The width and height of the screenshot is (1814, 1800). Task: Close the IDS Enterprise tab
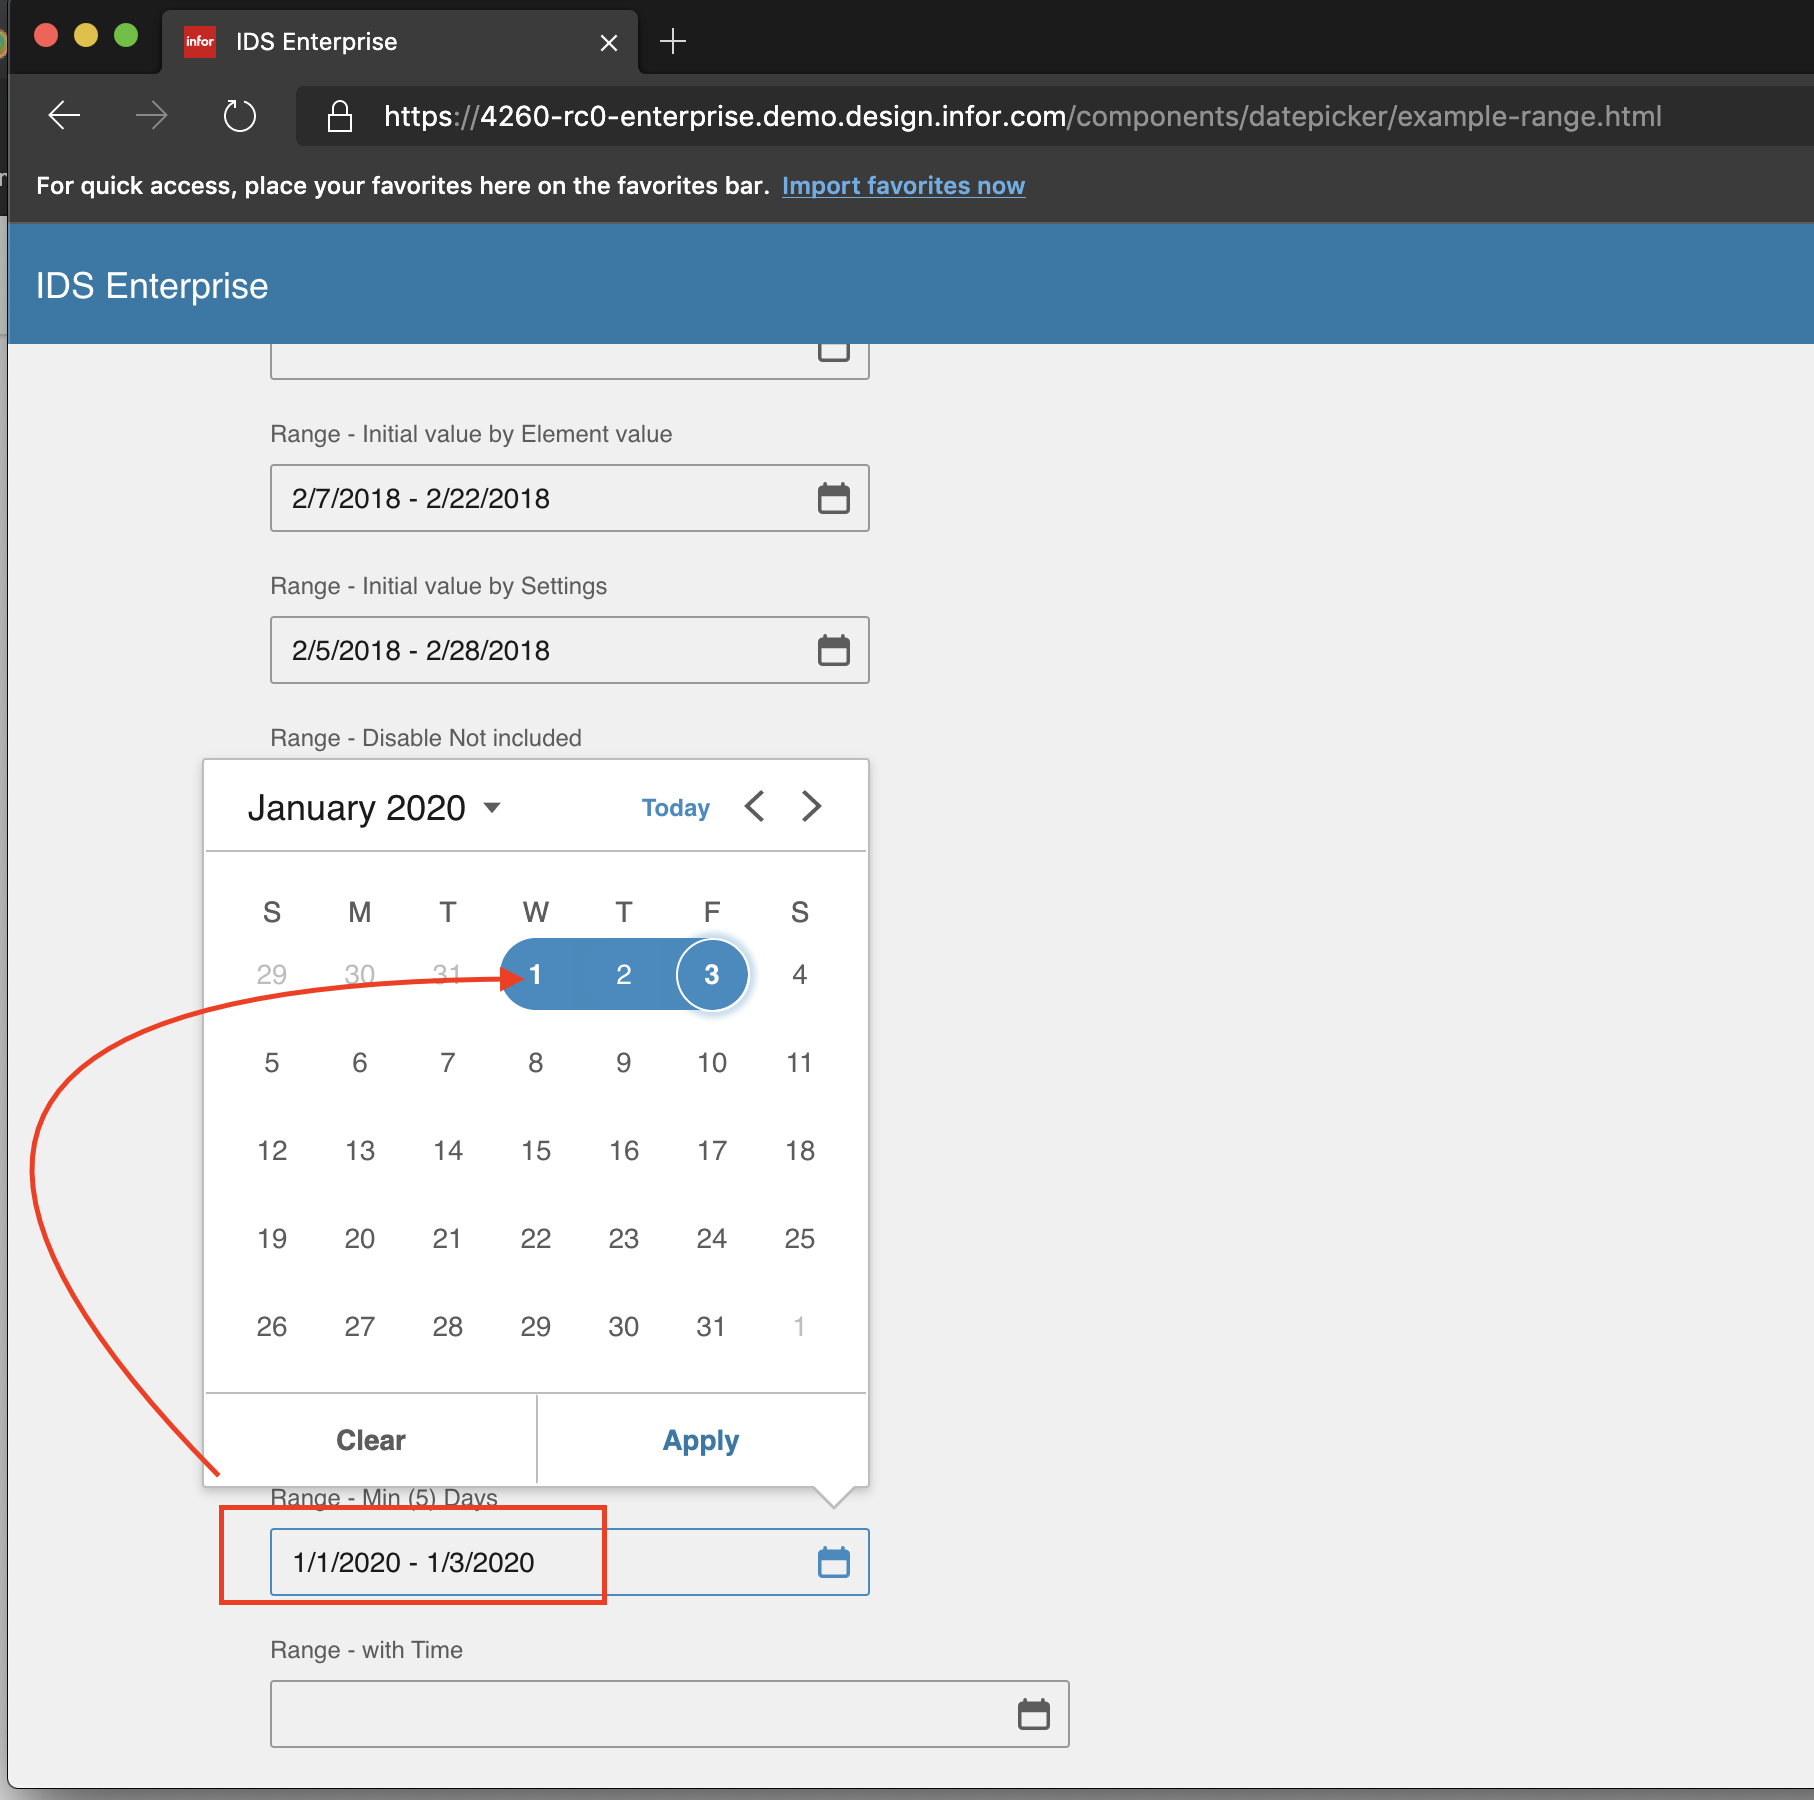click(608, 42)
